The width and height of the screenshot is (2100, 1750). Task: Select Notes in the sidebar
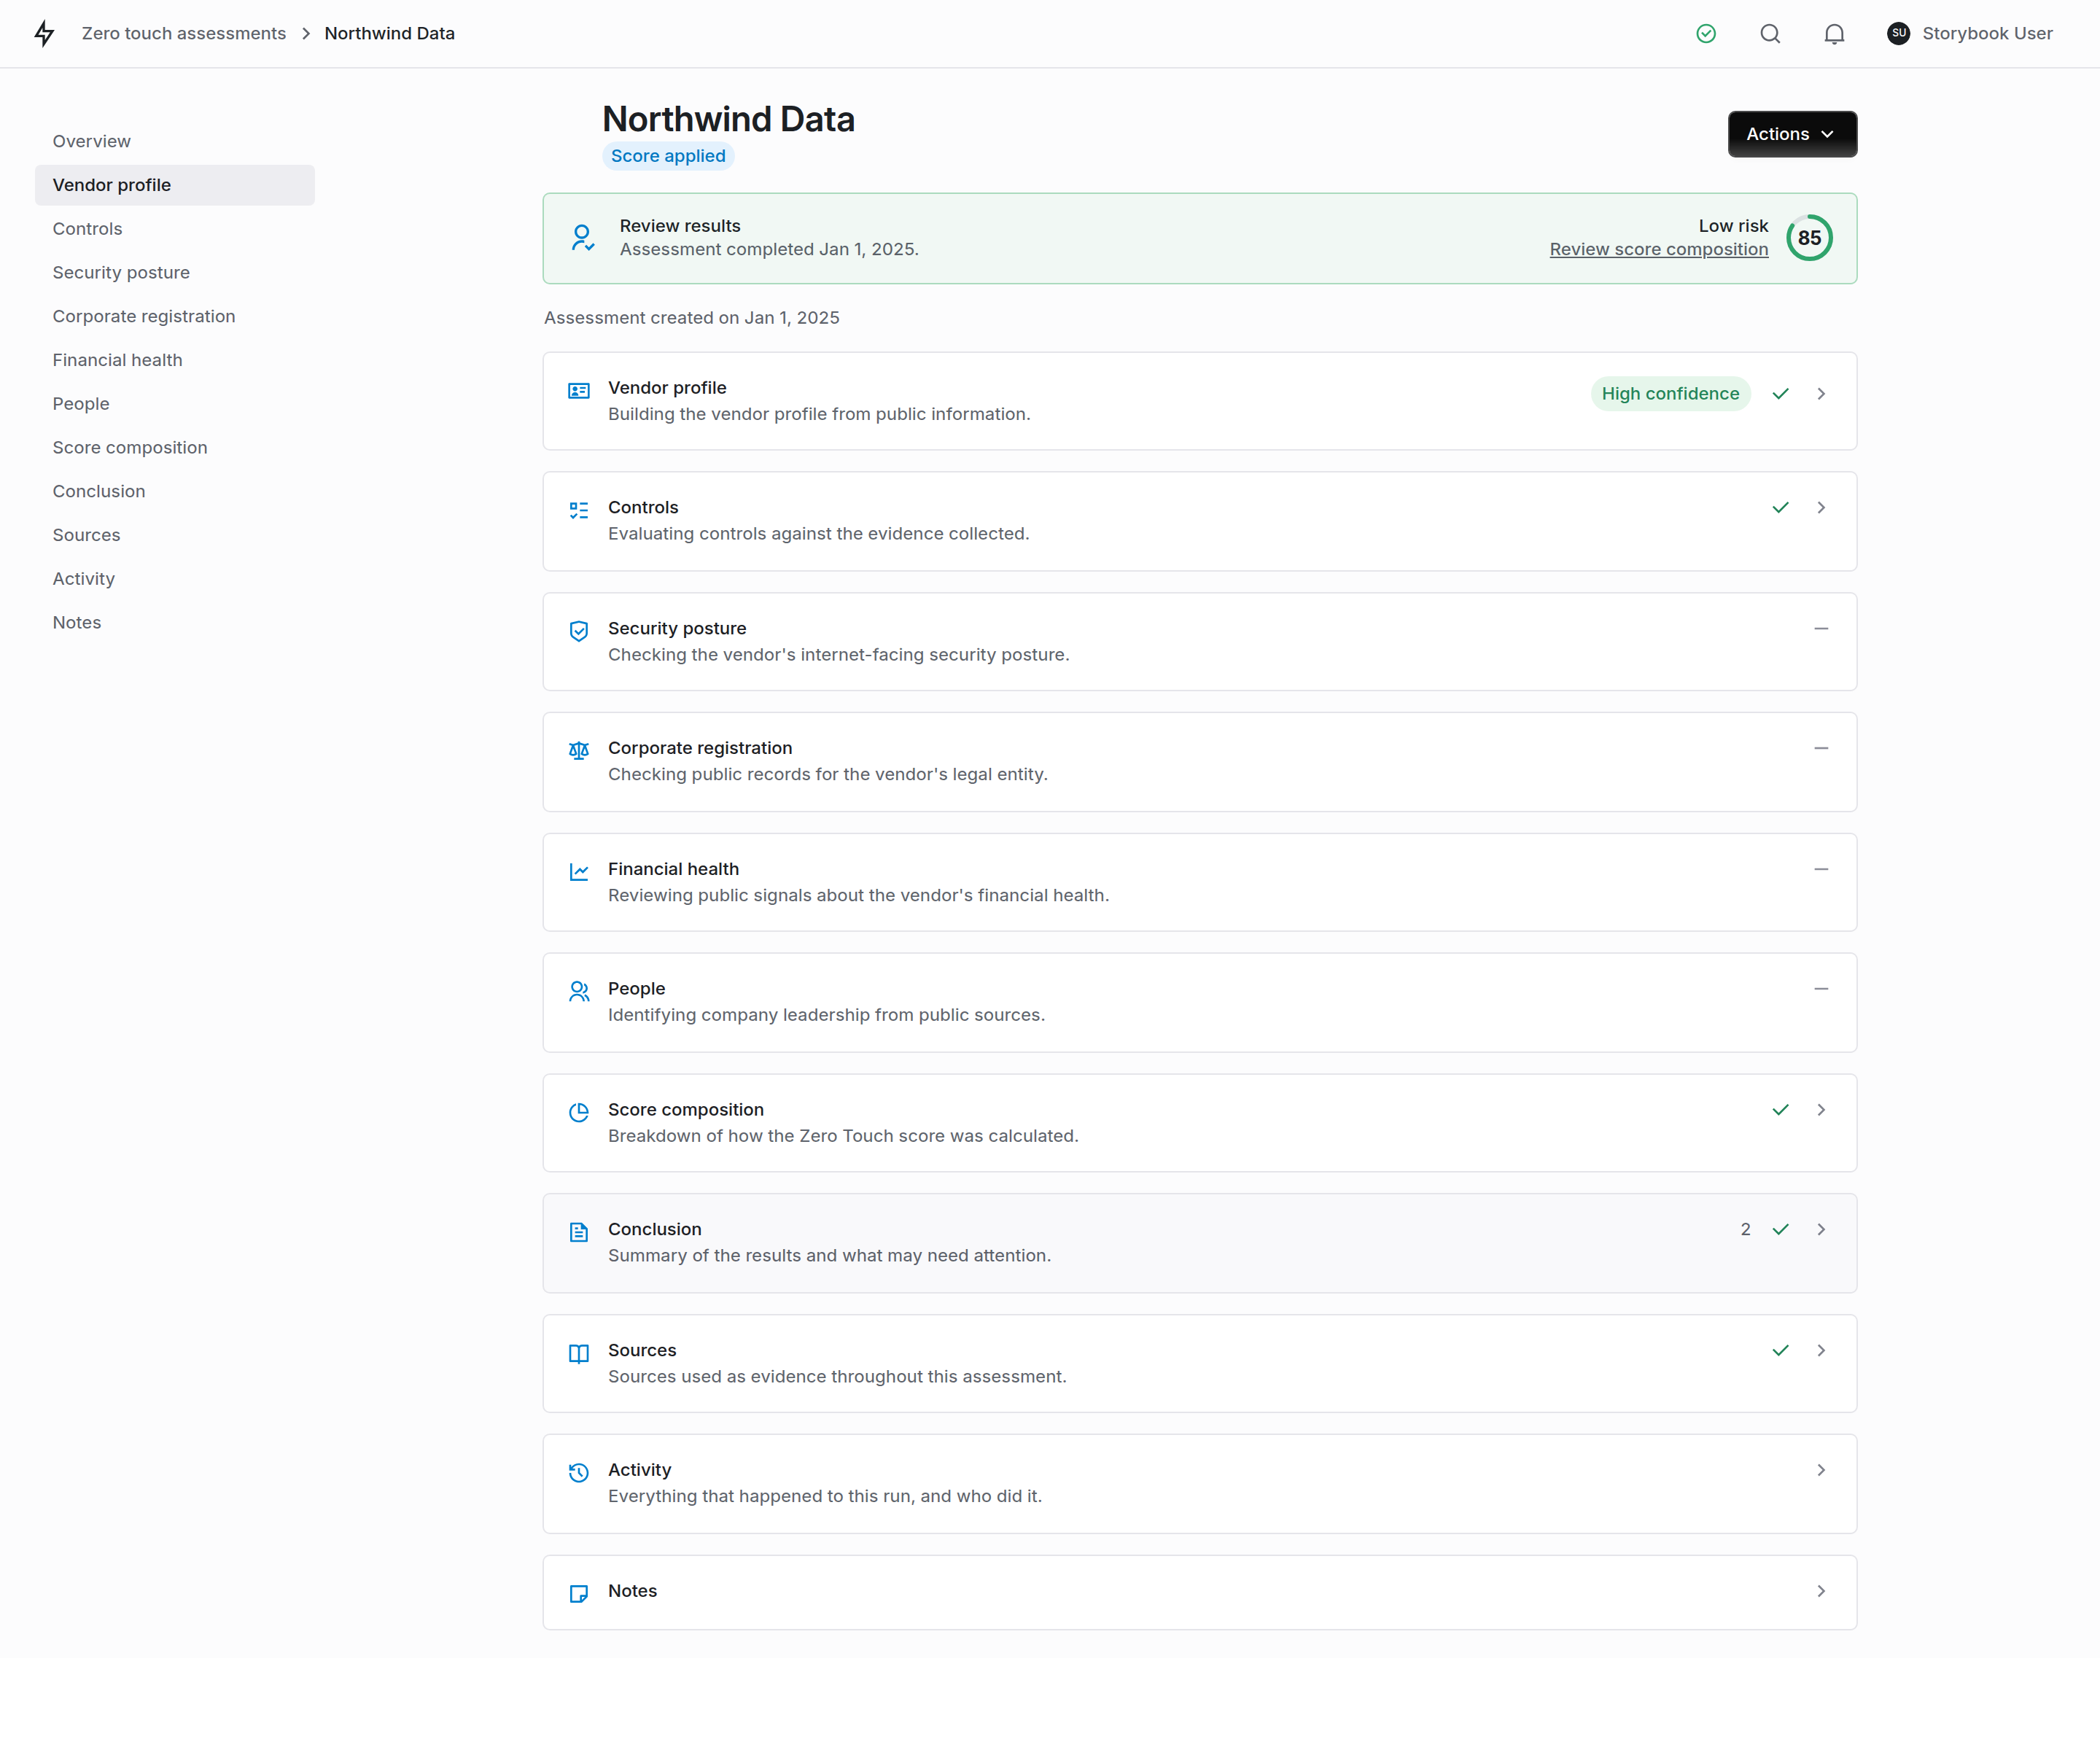click(175, 623)
